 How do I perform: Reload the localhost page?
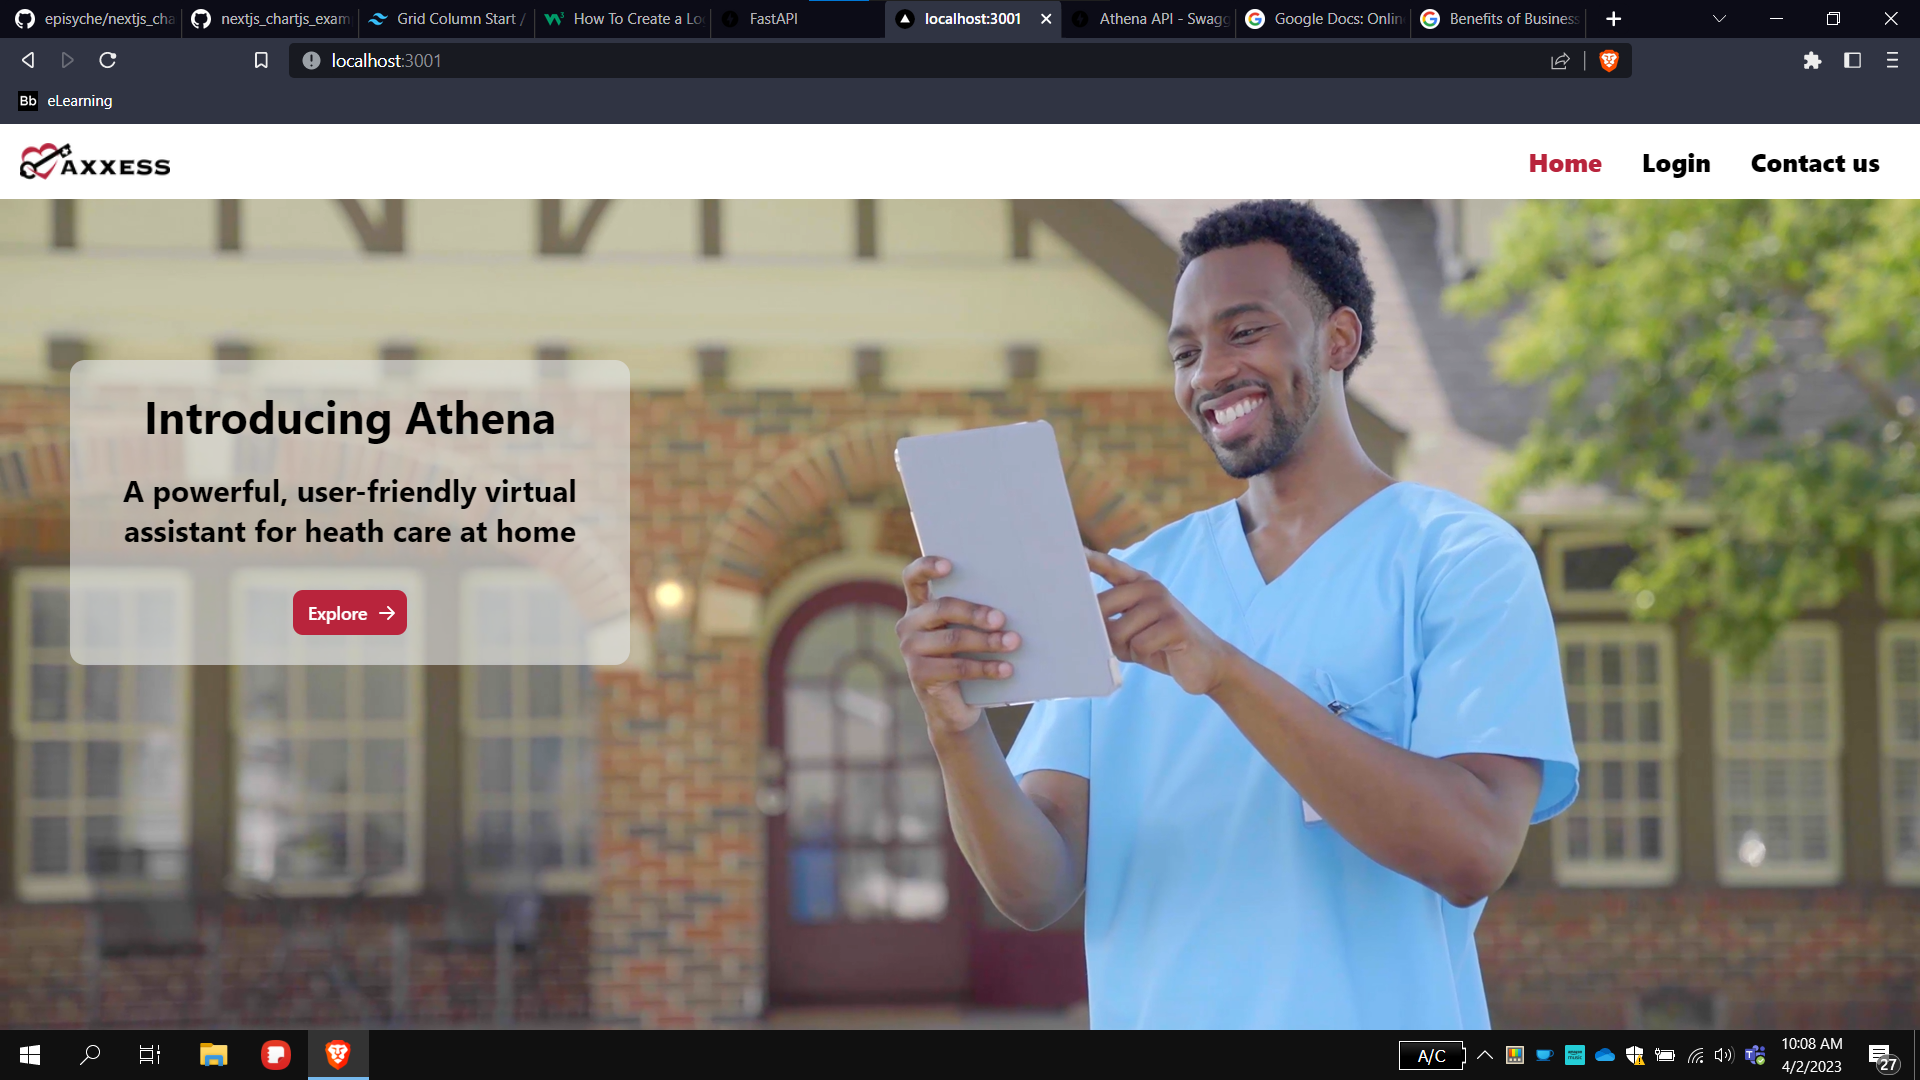click(108, 61)
